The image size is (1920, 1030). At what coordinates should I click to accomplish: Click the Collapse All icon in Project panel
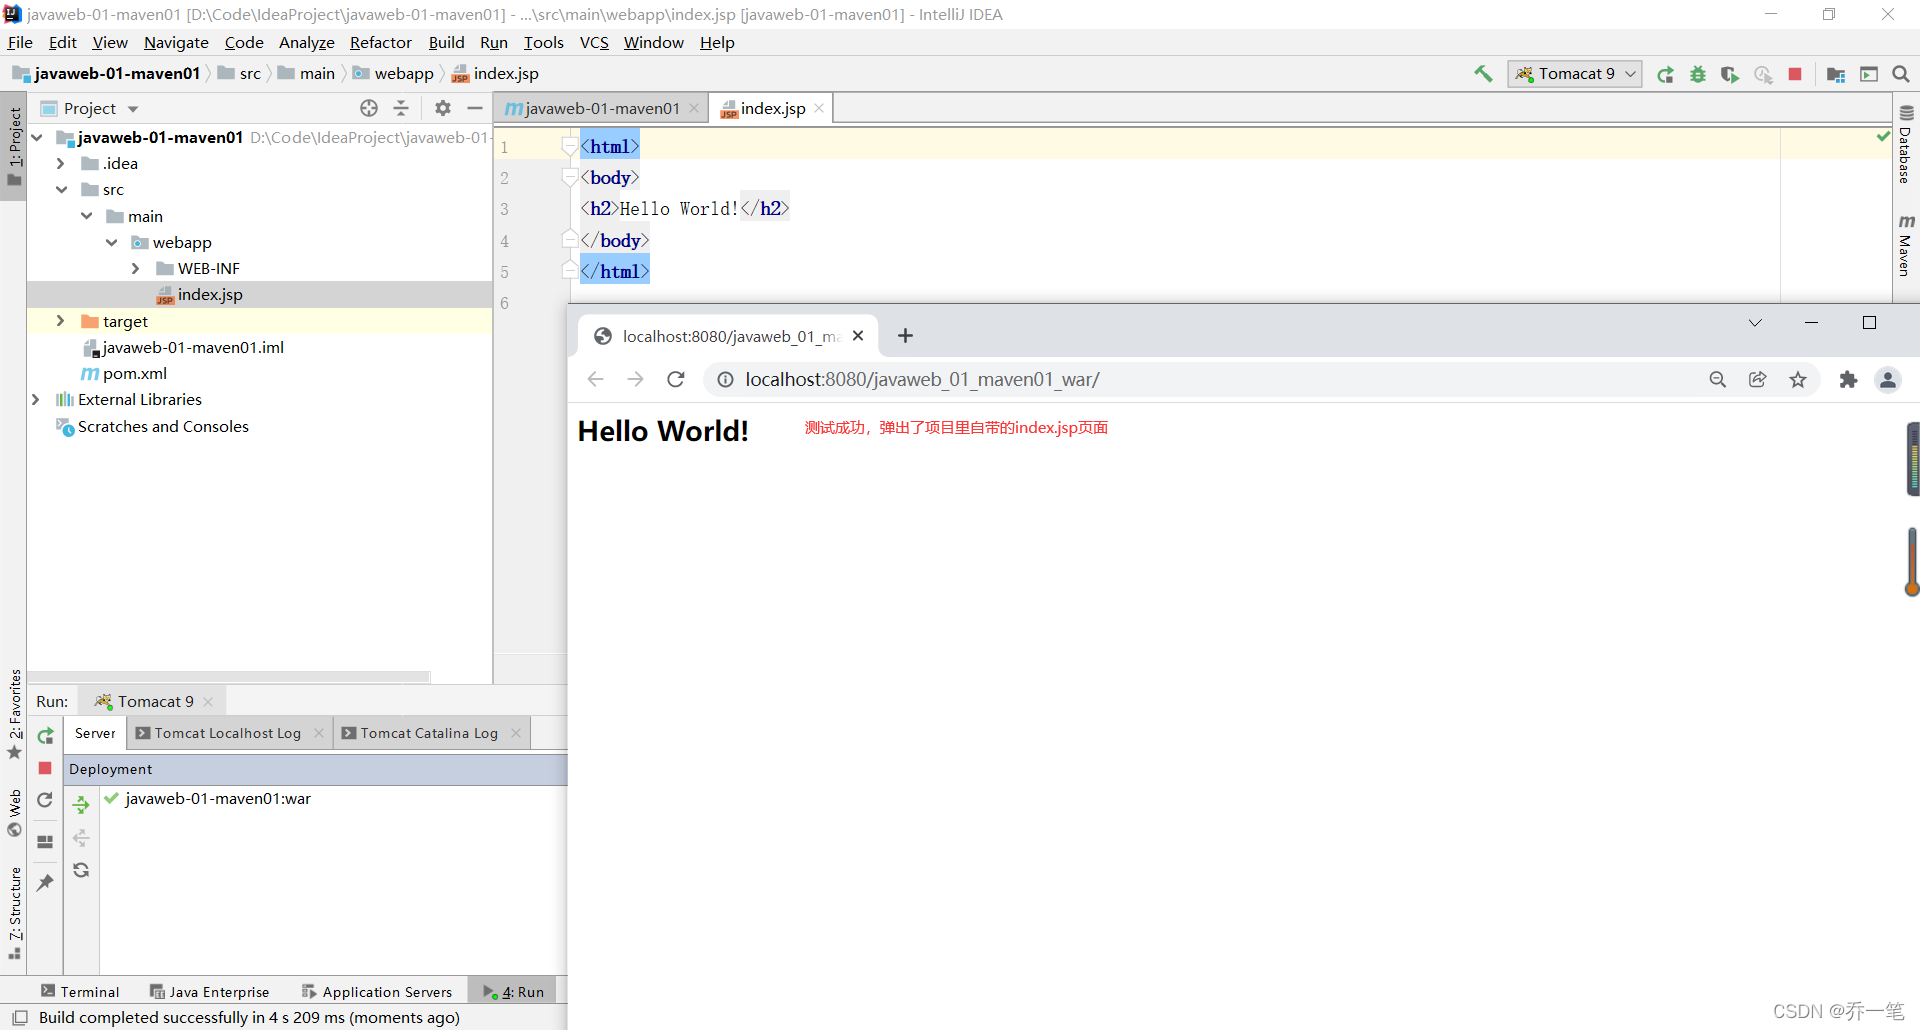[x=401, y=108]
